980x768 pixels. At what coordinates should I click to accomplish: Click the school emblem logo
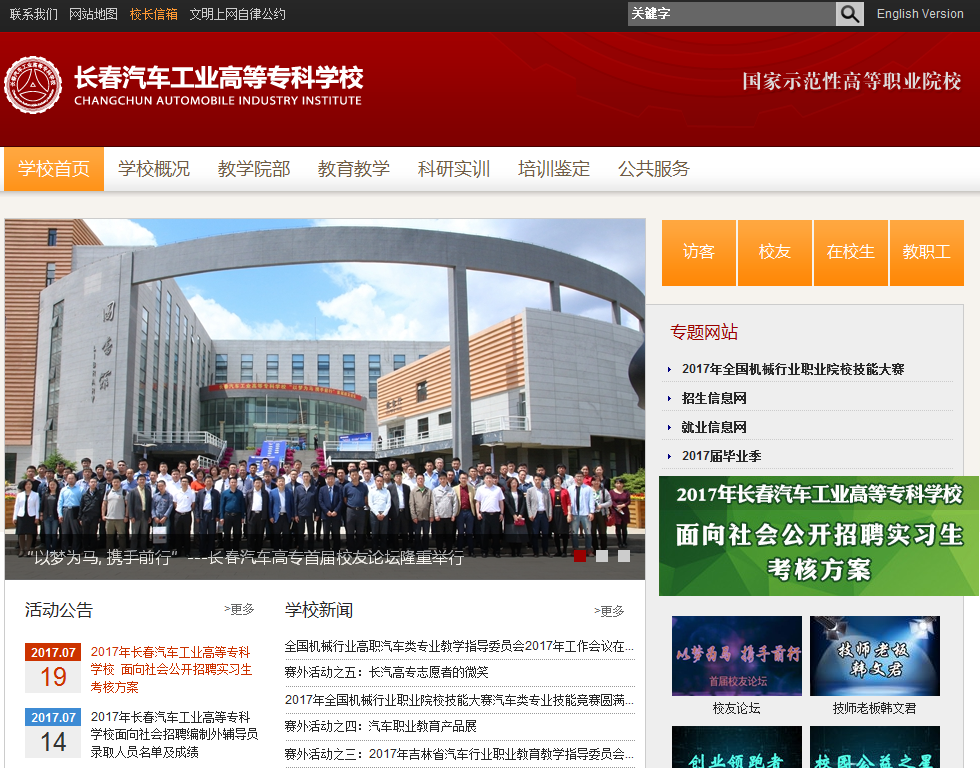pos(33,86)
